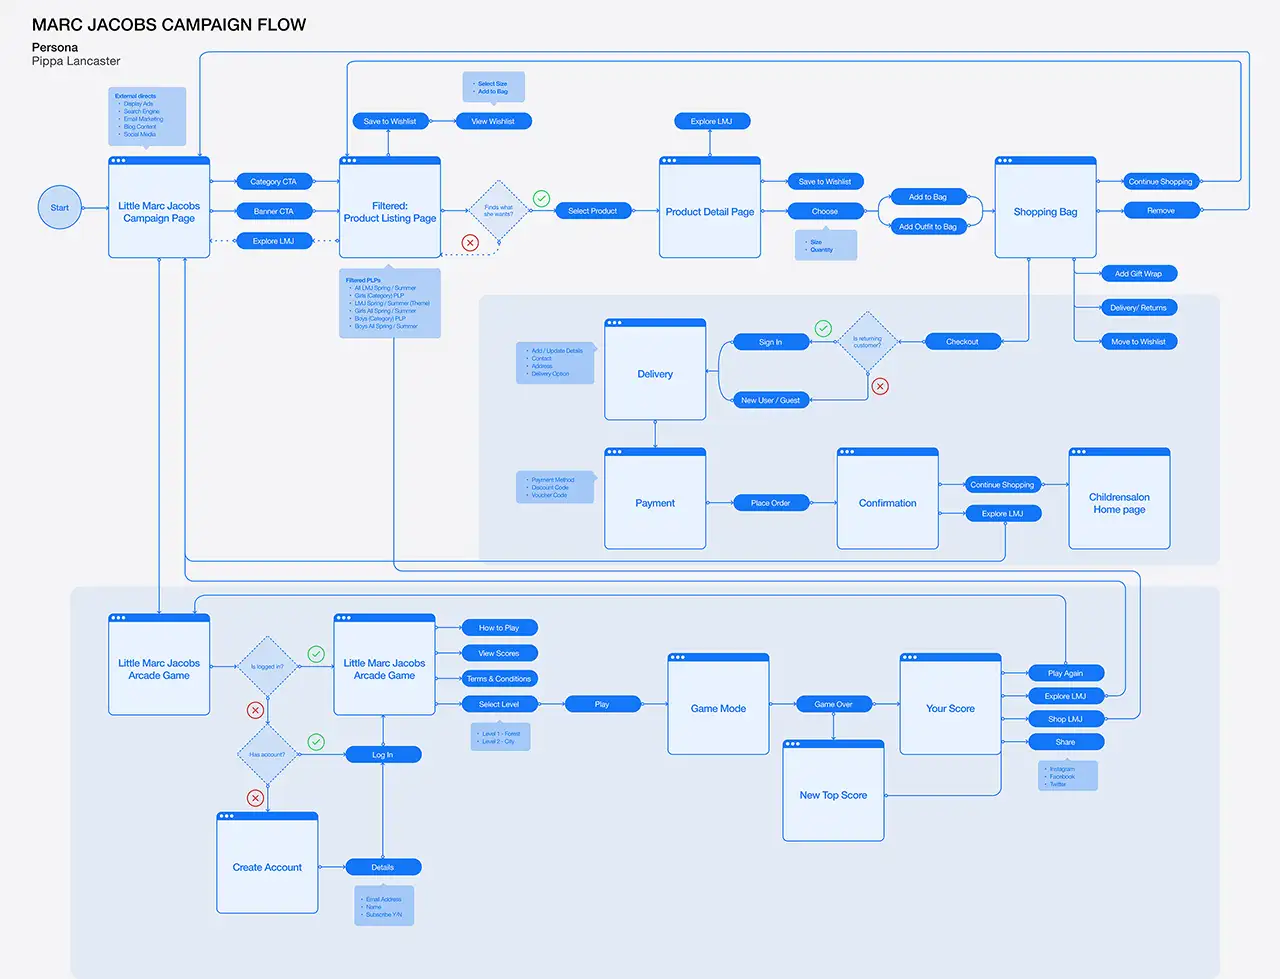Image resolution: width=1280 pixels, height=979 pixels.
Task: Select the Category CTA pill
Action: pos(274,182)
